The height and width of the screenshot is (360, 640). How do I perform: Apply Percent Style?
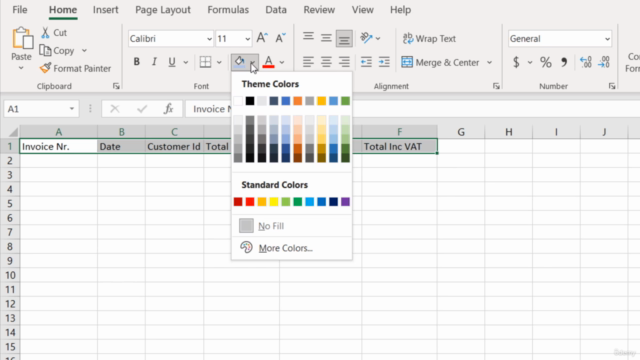(546, 62)
